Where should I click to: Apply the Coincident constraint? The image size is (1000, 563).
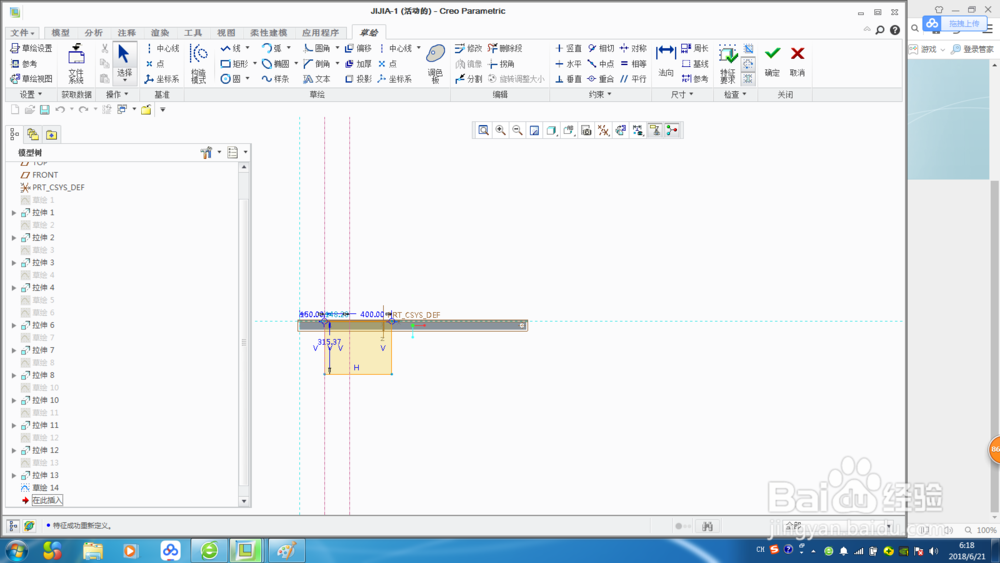(x=601, y=79)
